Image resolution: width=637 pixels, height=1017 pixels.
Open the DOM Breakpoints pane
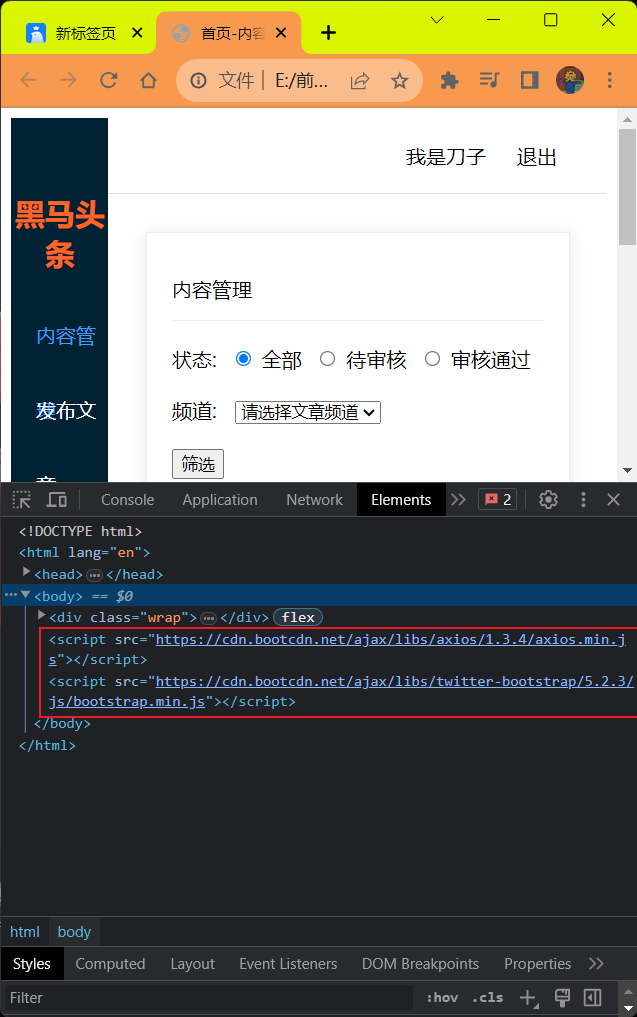tap(420, 964)
